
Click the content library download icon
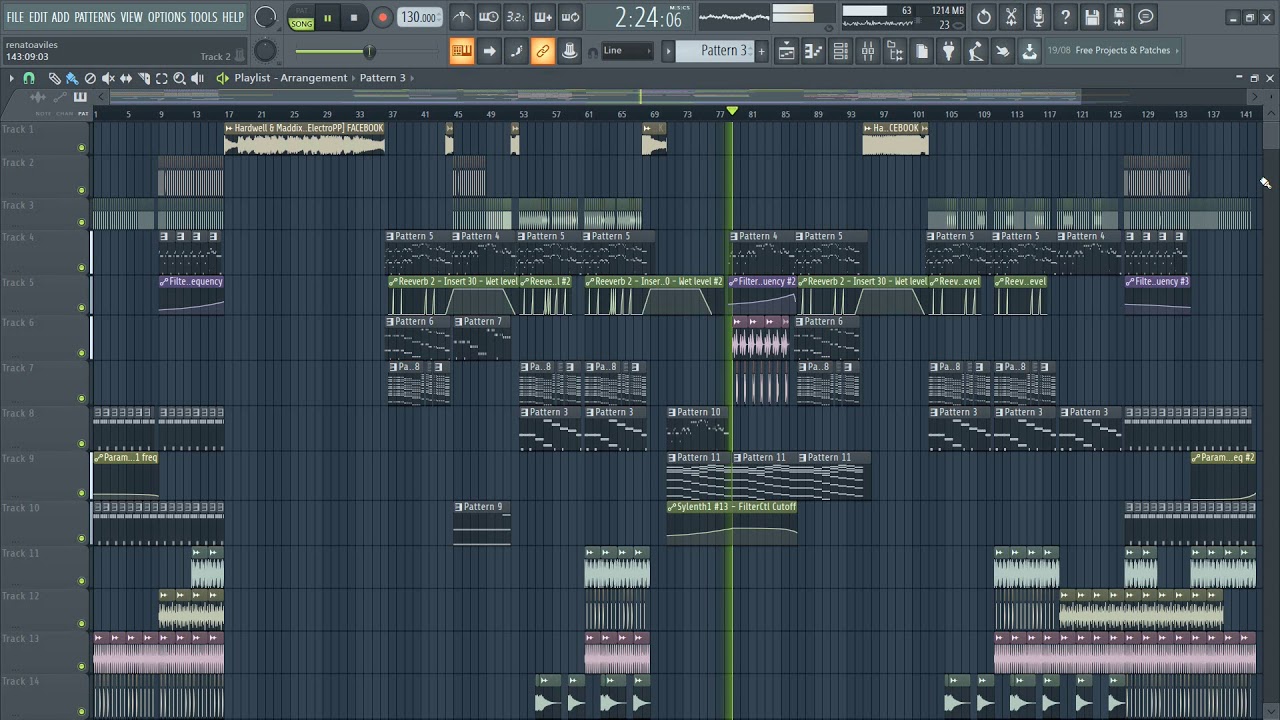pyautogui.click(x=1029, y=51)
